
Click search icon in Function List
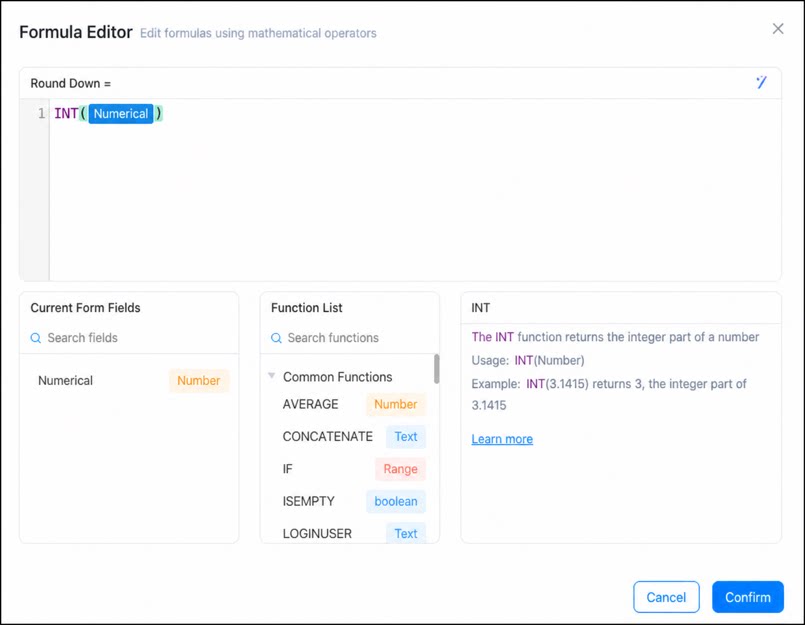(276, 338)
